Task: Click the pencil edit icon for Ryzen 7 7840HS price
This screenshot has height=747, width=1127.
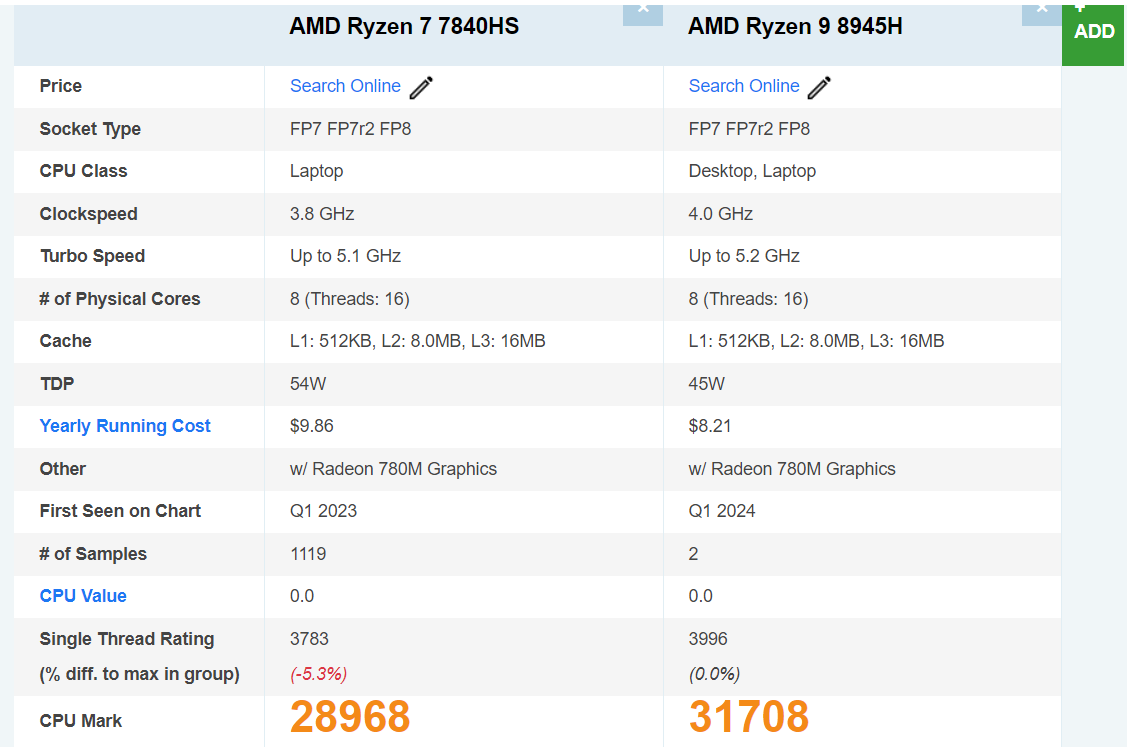Action: coord(421,87)
